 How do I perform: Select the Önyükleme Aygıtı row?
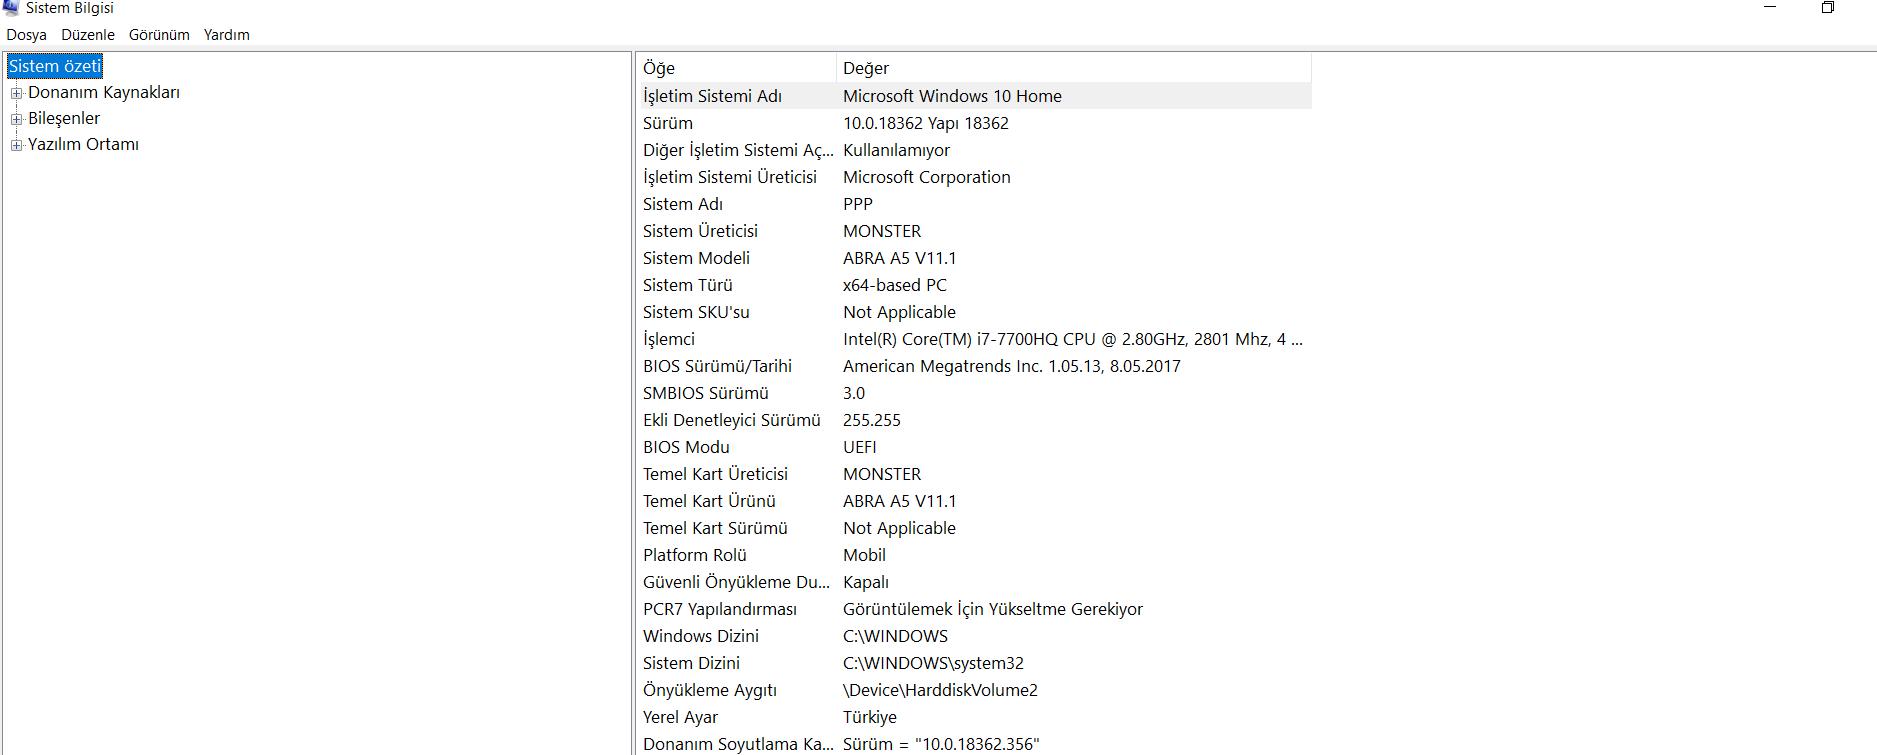974,690
